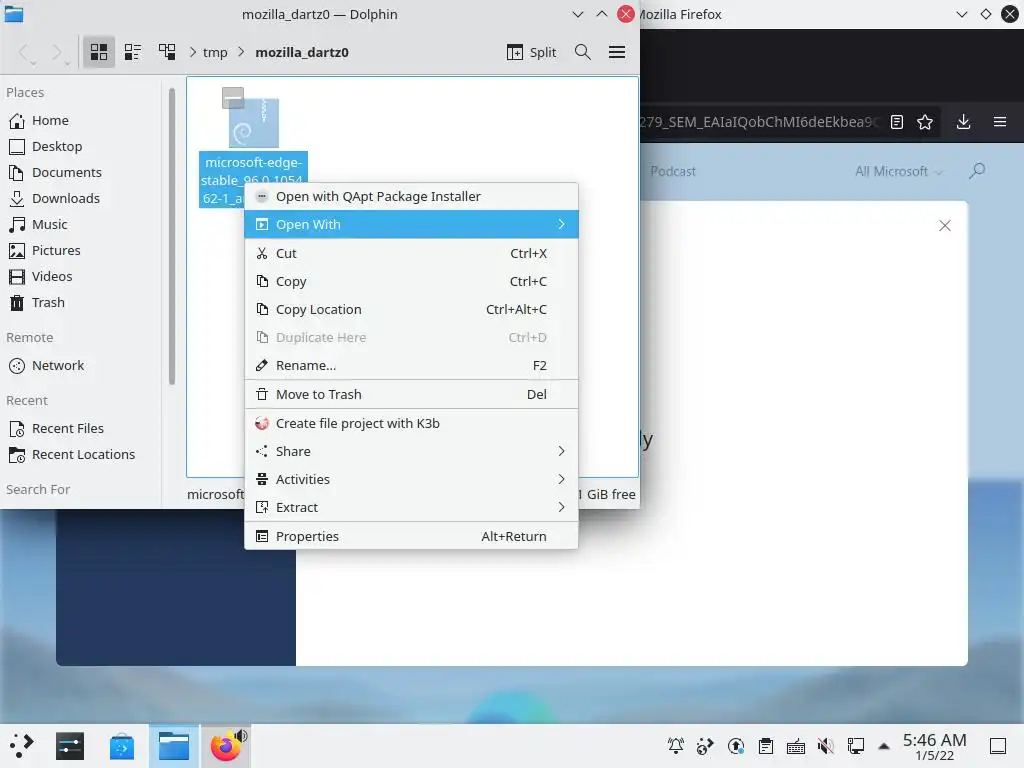Bookmark page with Firefox star icon

coord(925,122)
